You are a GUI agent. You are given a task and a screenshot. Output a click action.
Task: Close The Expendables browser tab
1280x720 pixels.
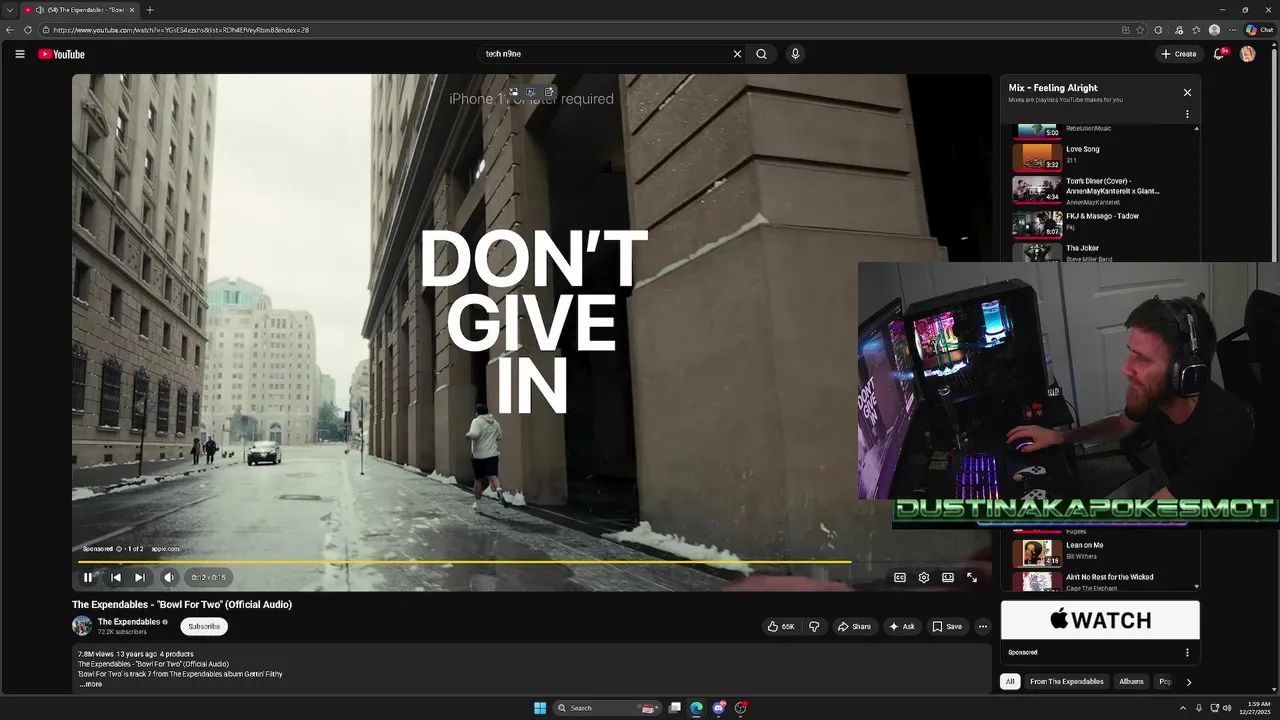pyautogui.click(x=132, y=10)
